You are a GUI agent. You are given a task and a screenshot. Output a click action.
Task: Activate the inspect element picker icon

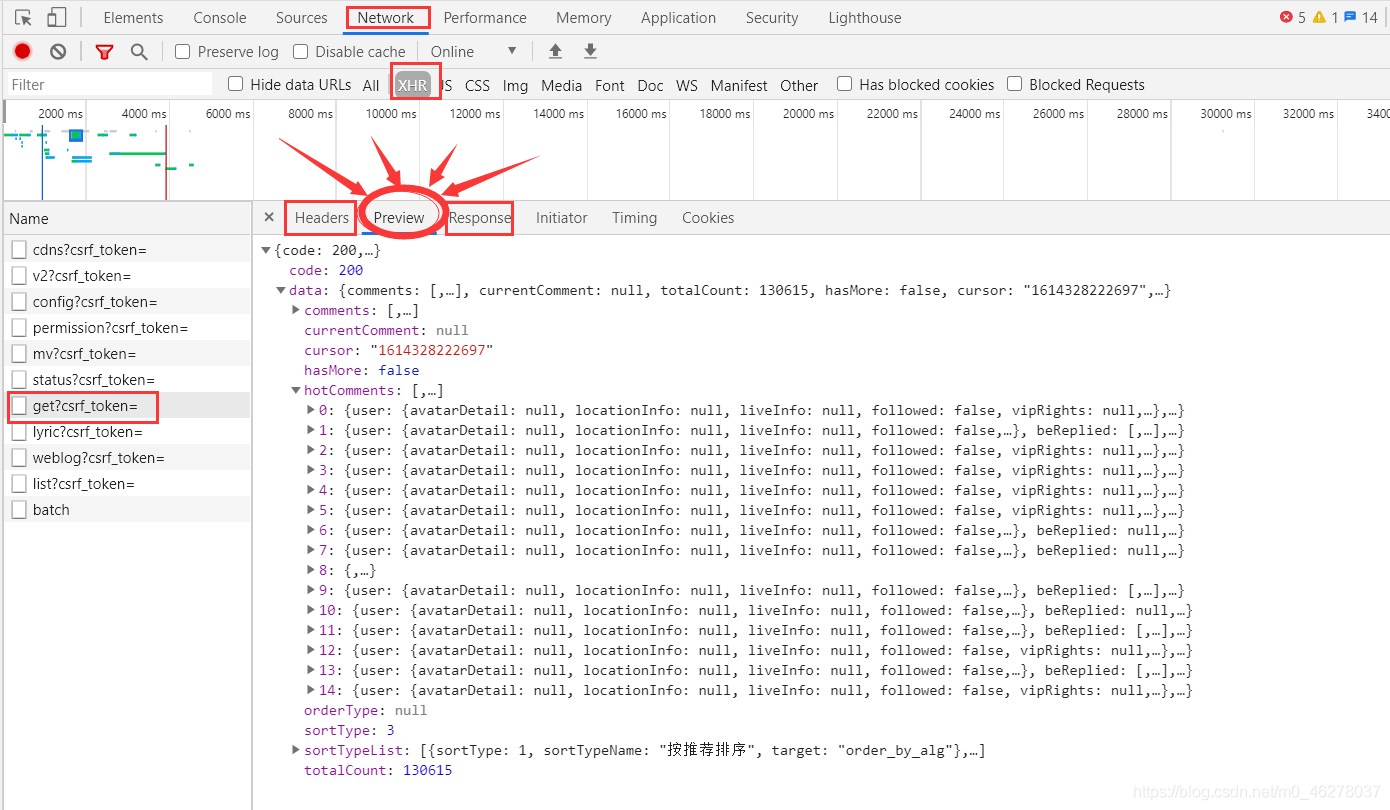[x=23, y=17]
